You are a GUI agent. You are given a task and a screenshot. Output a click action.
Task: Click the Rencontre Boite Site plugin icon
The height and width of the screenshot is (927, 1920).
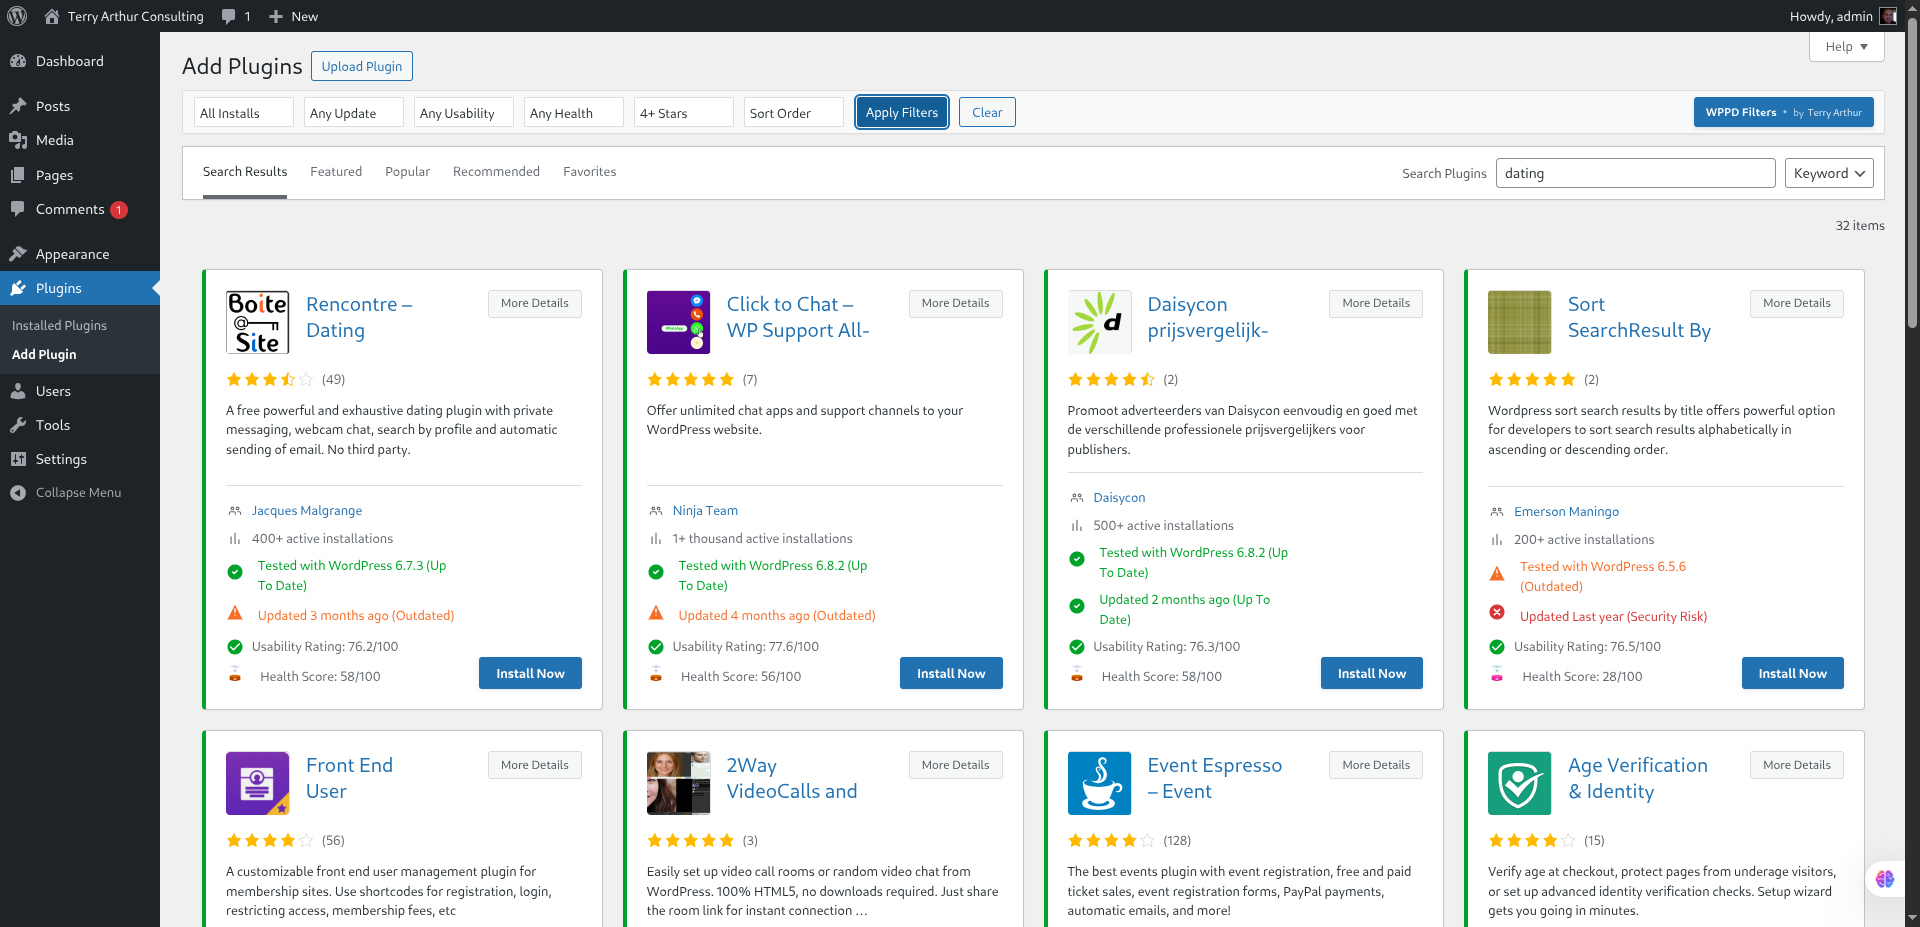pyautogui.click(x=258, y=322)
